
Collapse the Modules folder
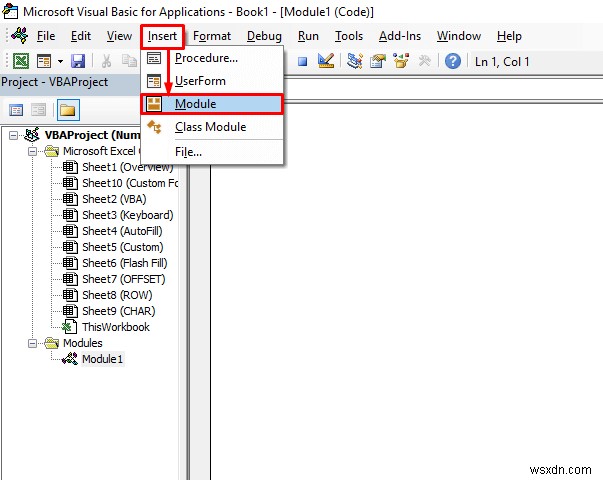pyautogui.click(x=33, y=343)
